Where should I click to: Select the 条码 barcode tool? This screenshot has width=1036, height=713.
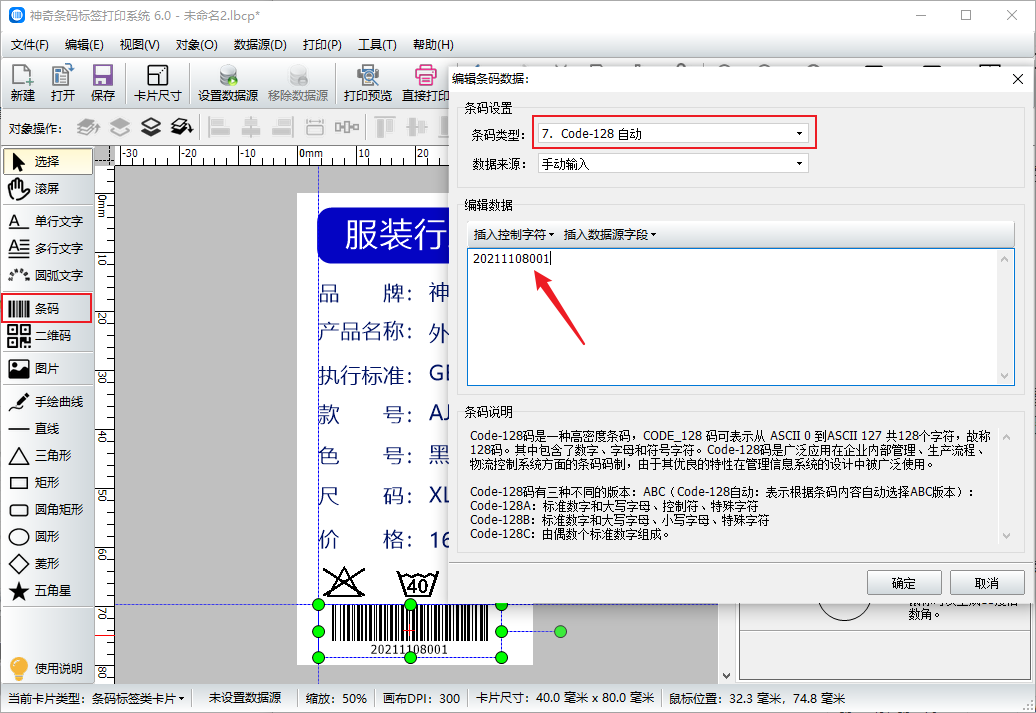(x=46, y=309)
